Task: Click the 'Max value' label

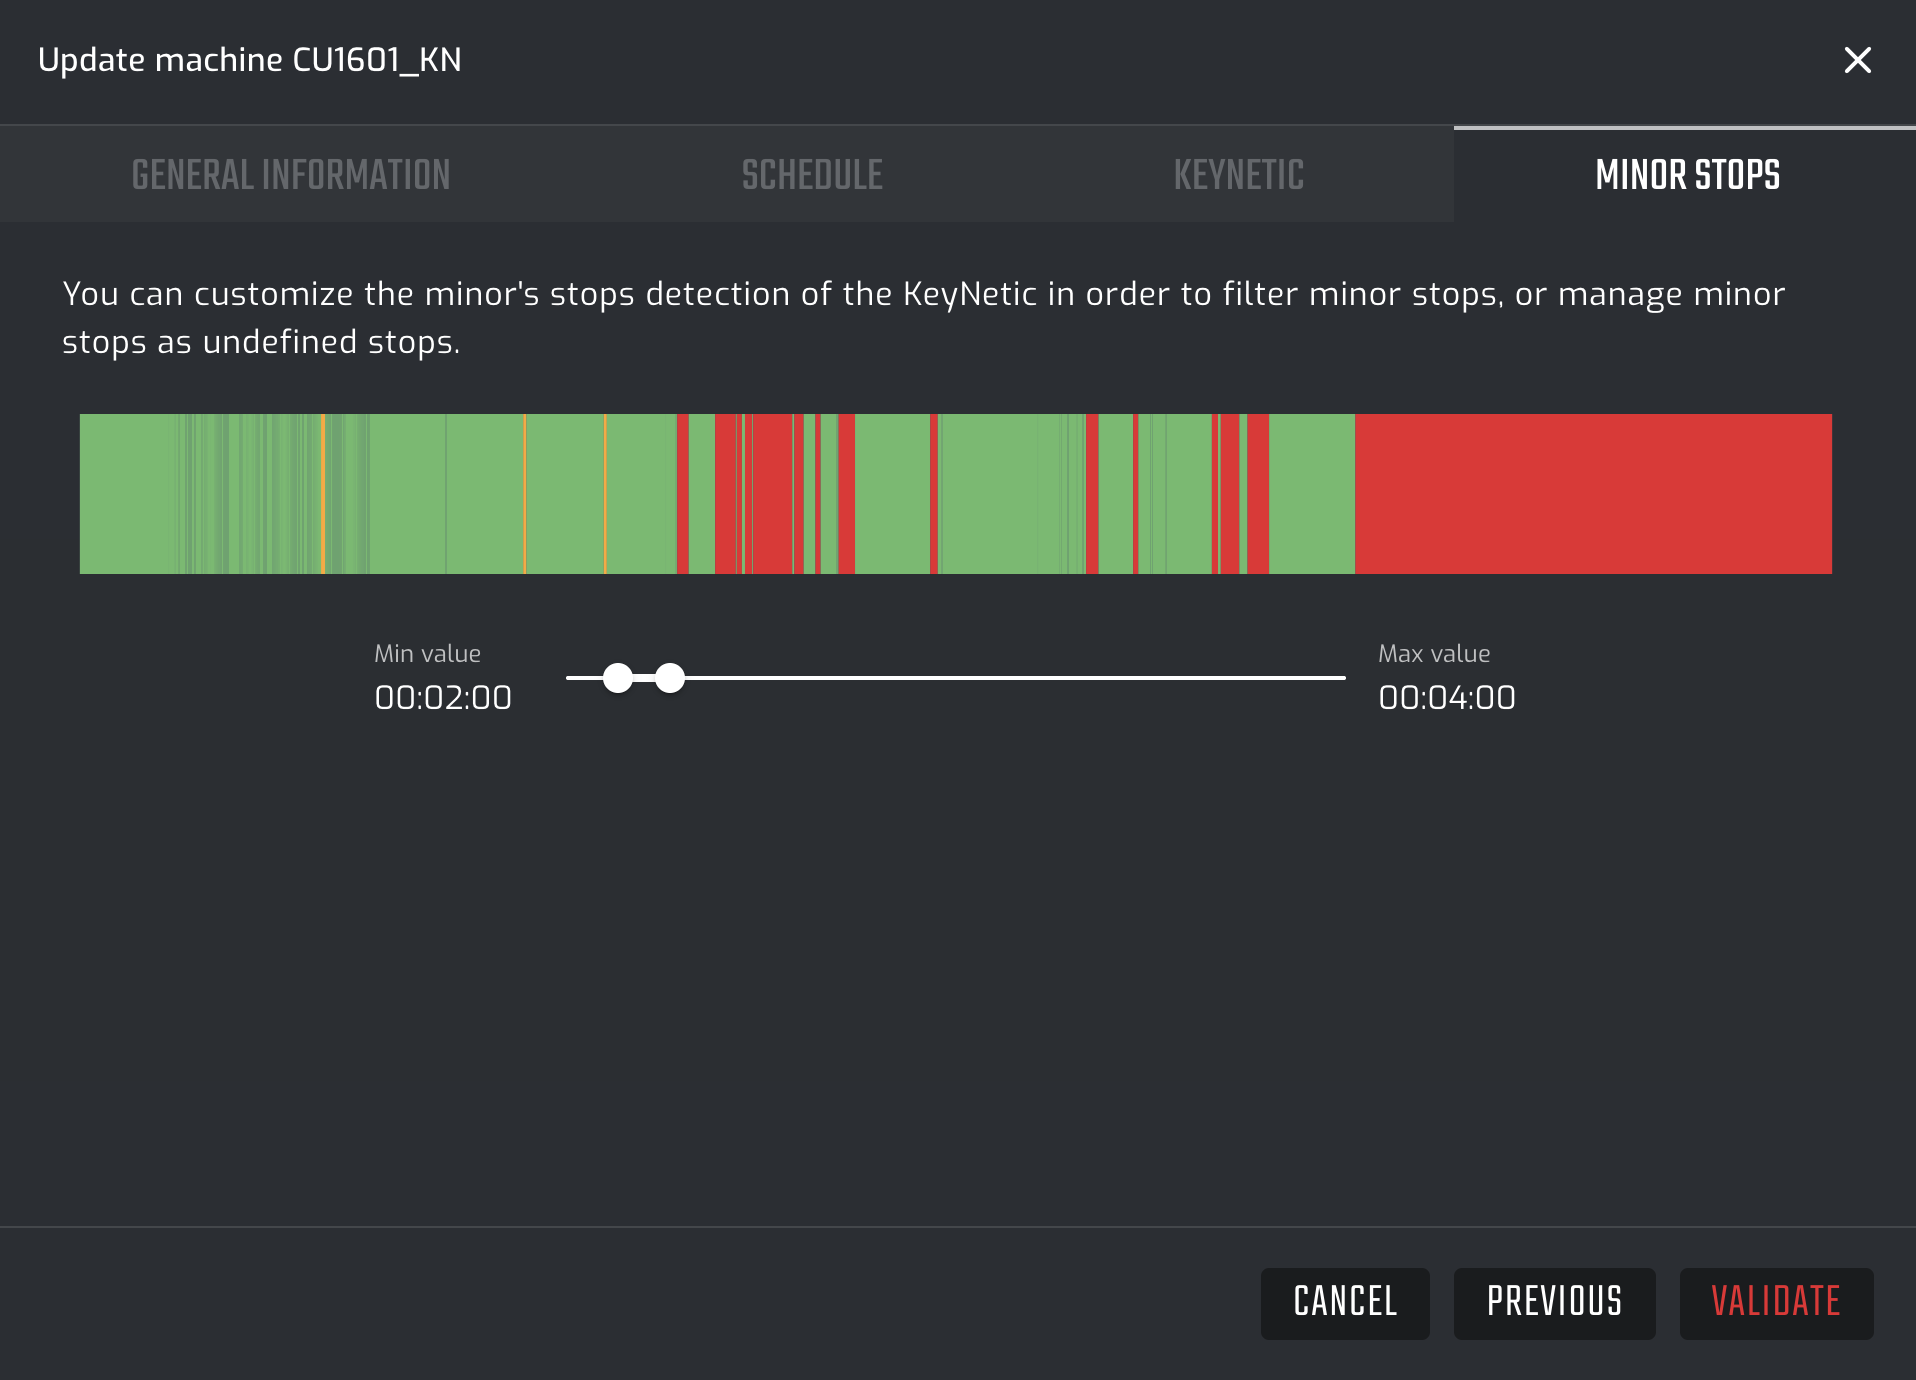Action: pos(1434,654)
